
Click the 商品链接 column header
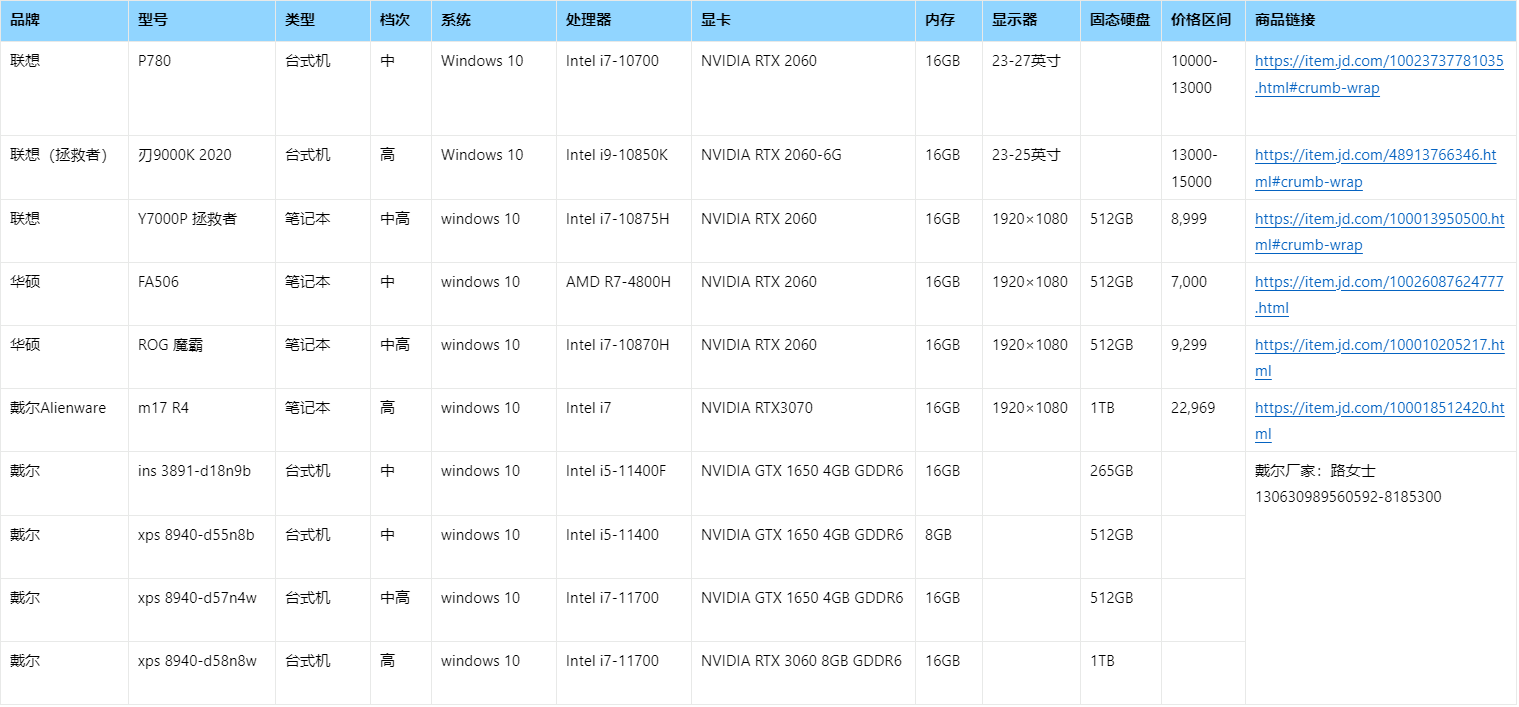tap(1285, 20)
